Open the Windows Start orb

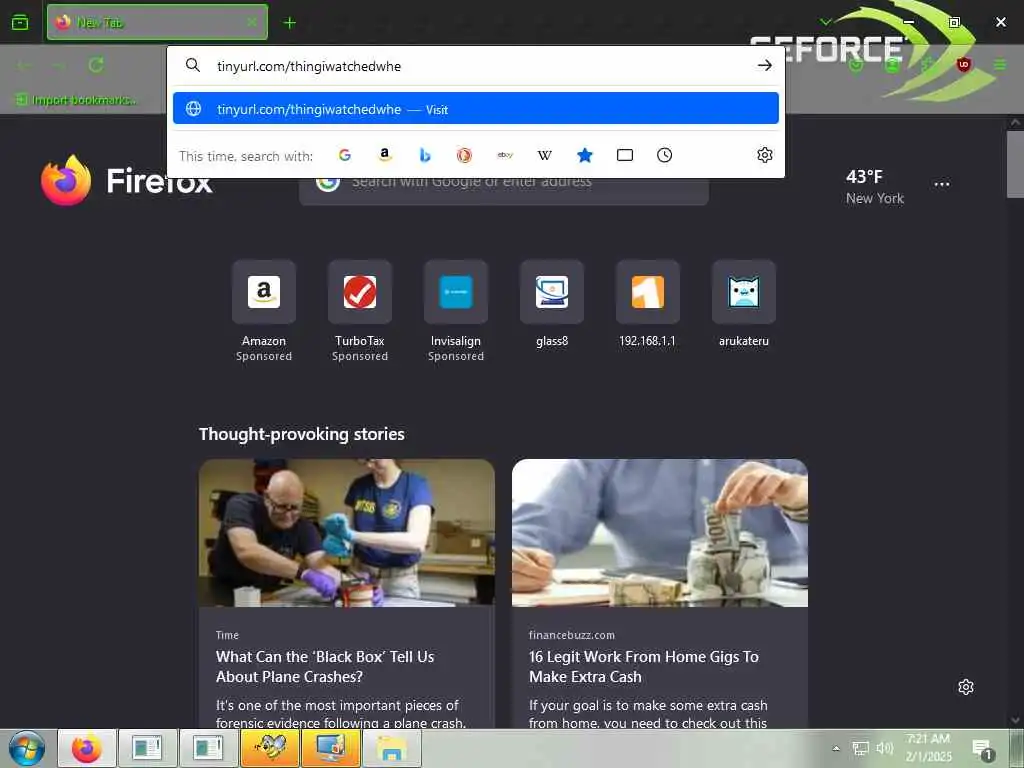pos(27,748)
